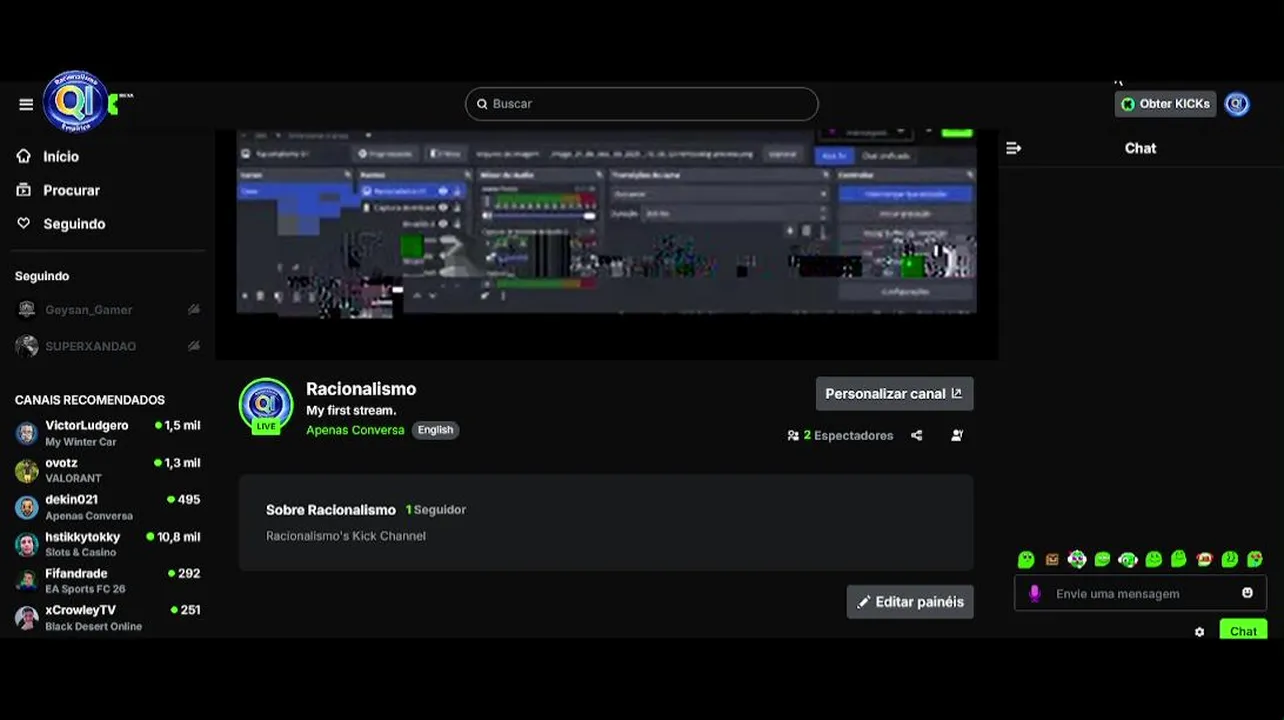Click offline icon beside Geysan_Gamer
The height and width of the screenshot is (720, 1284).
(x=194, y=310)
